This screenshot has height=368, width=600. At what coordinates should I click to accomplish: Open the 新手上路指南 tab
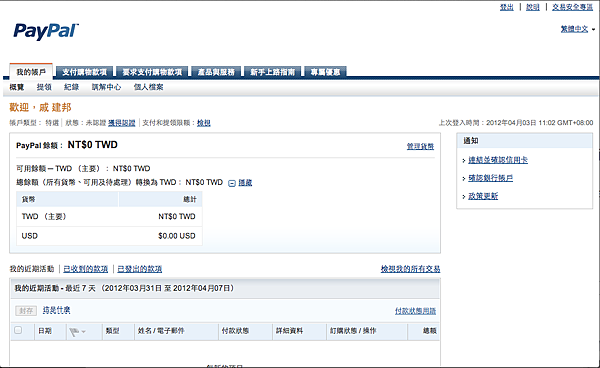tap(272, 72)
